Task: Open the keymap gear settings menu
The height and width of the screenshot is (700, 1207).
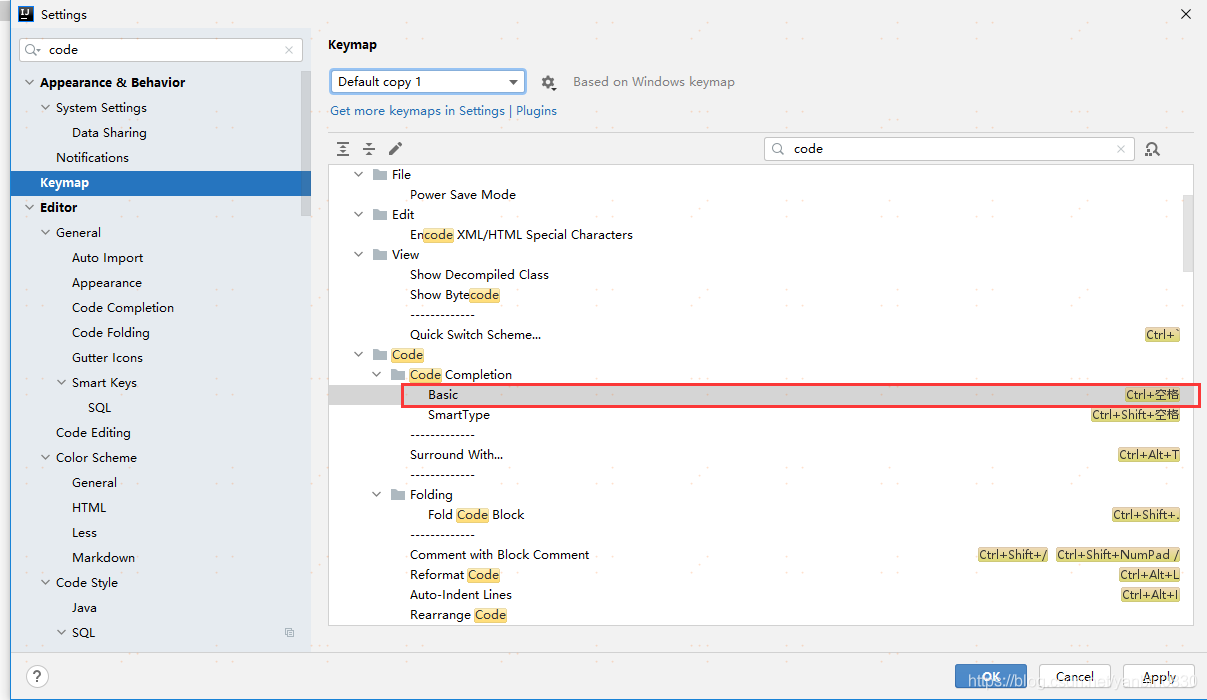Action: (548, 82)
